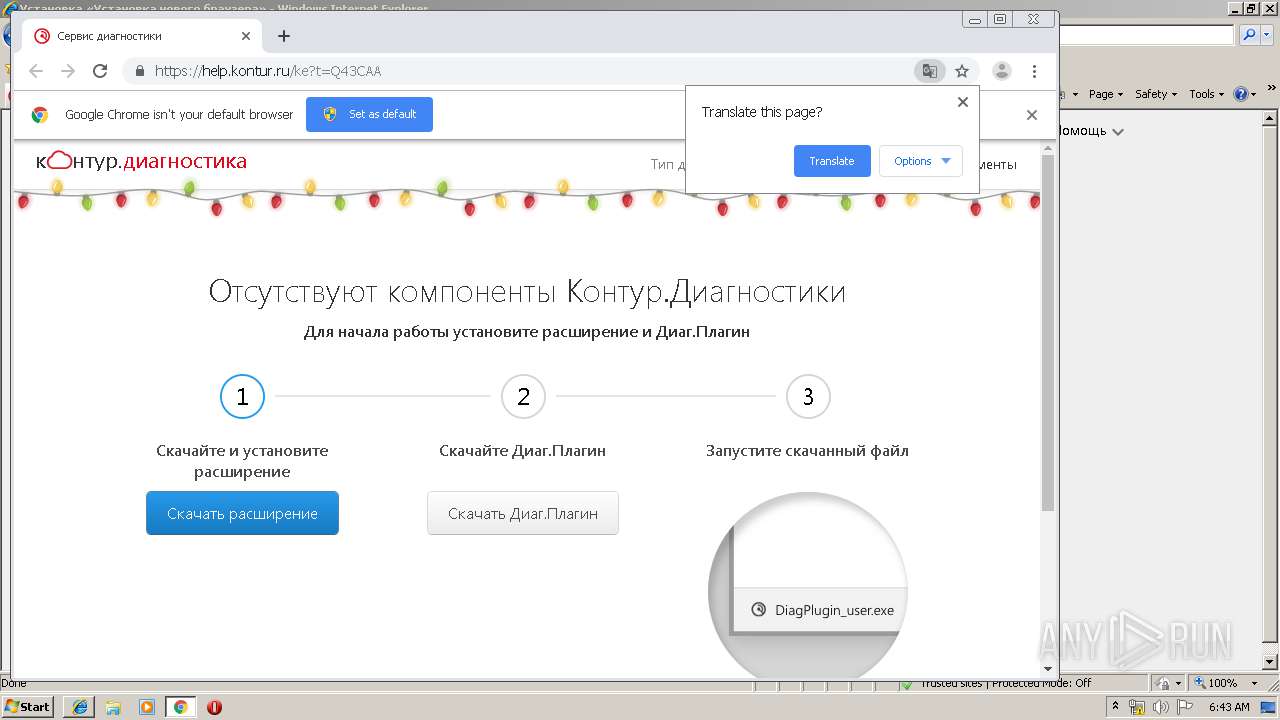The image size is (1280, 720).
Task: Go back using Chrome's back arrow
Action: [x=36, y=71]
